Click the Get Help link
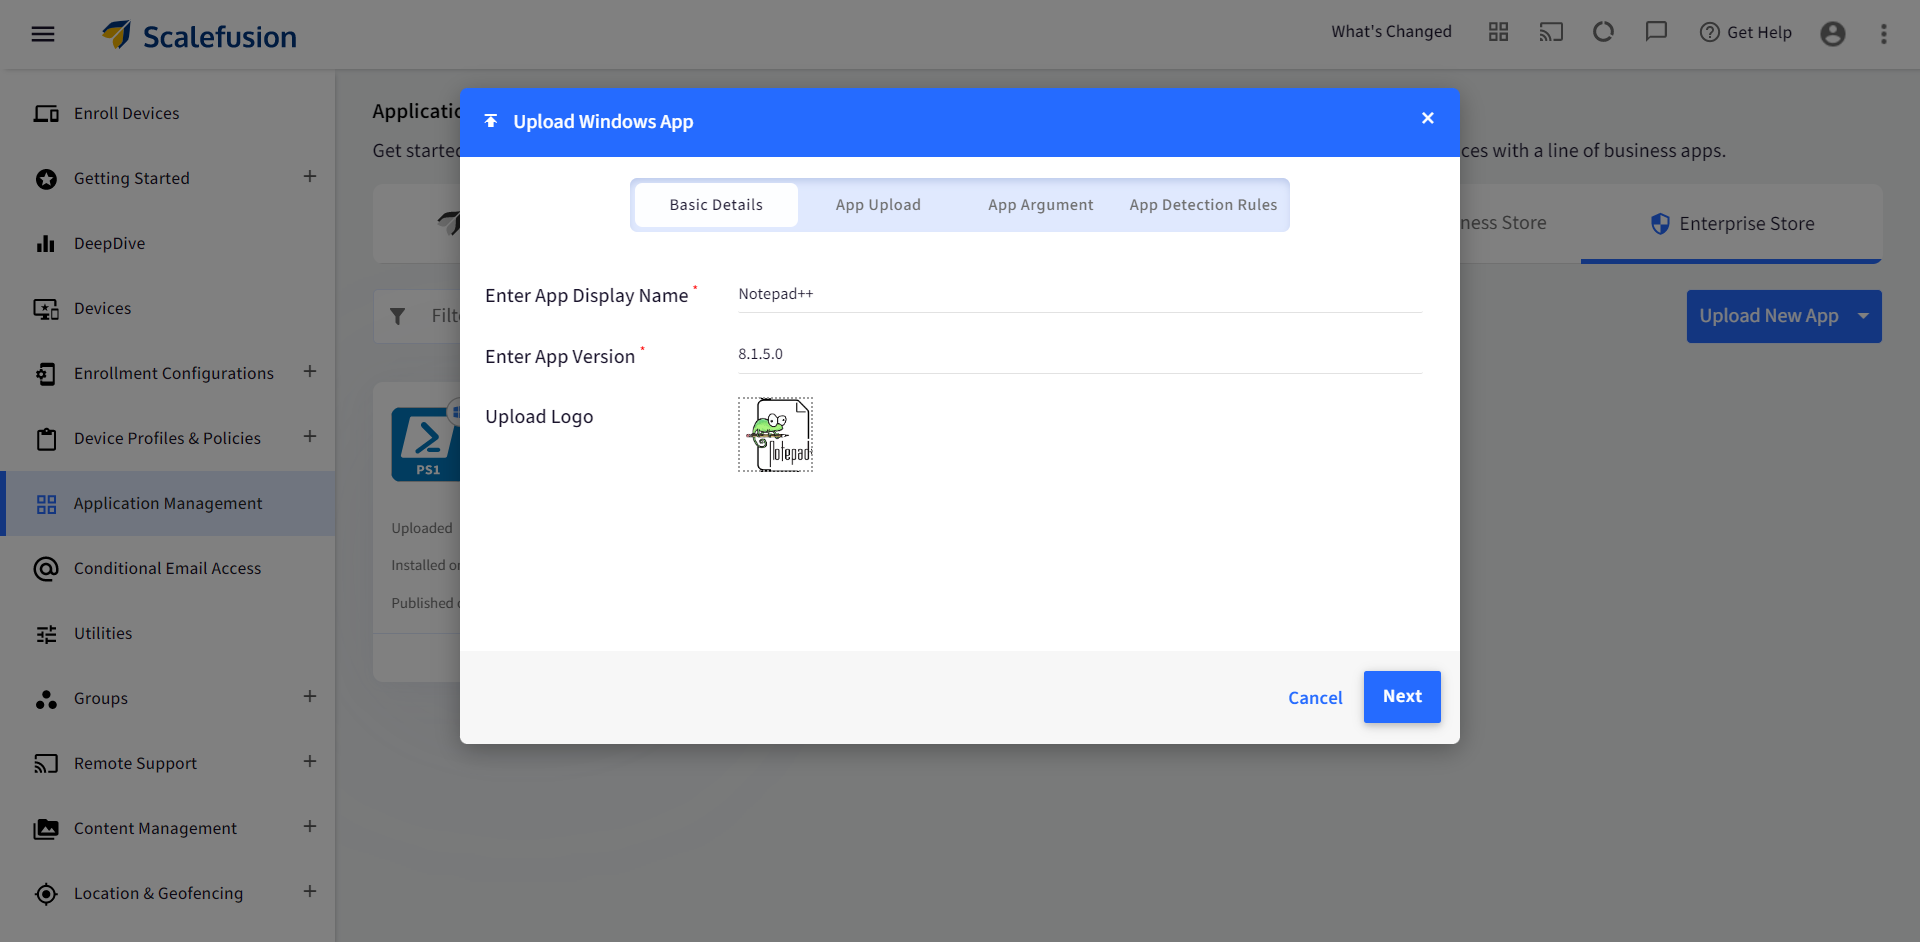The image size is (1920, 942). (x=1746, y=33)
